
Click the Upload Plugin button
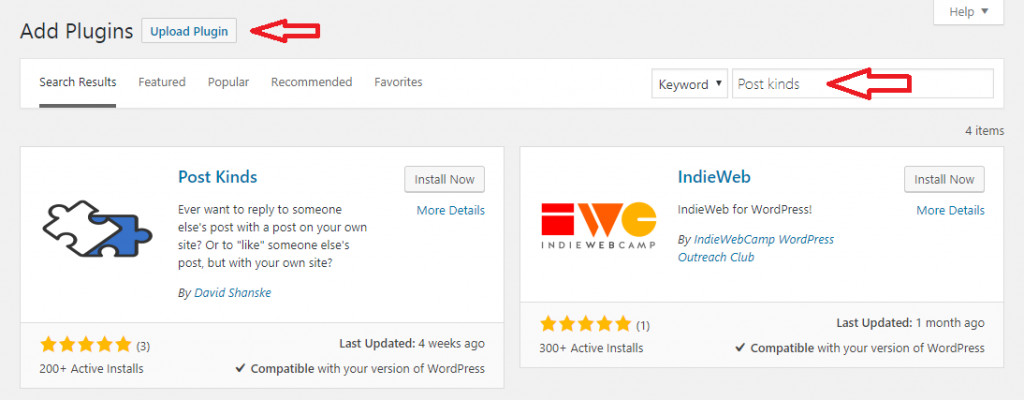pyautogui.click(x=189, y=31)
